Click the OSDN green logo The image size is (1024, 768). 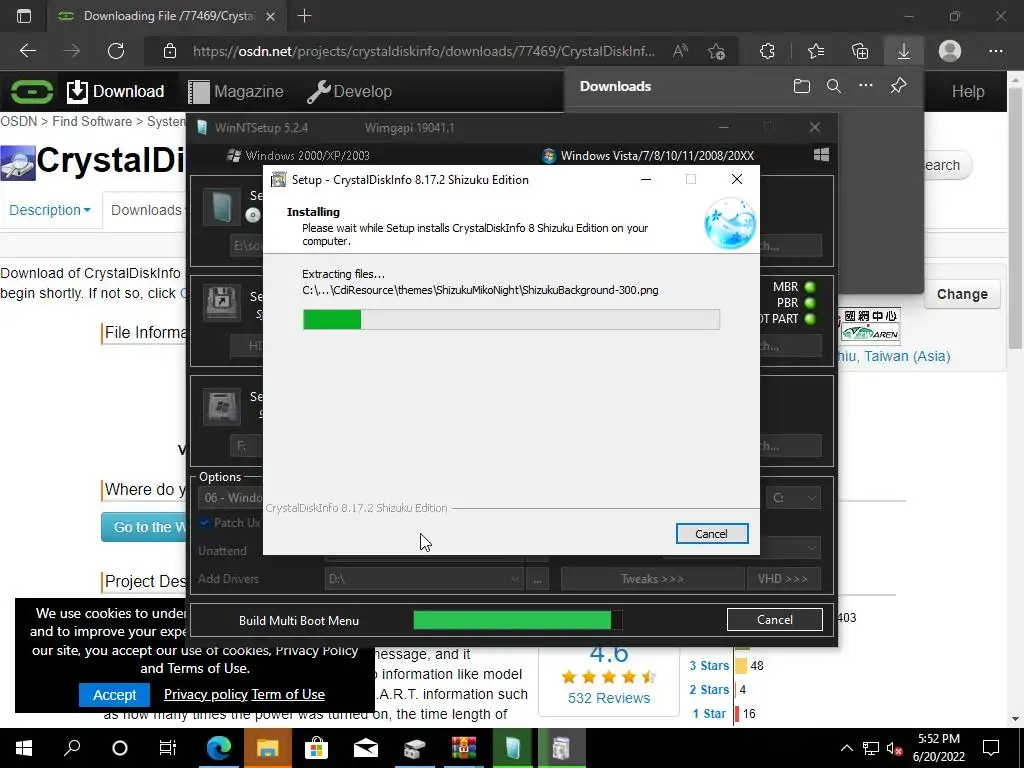[x=31, y=91]
